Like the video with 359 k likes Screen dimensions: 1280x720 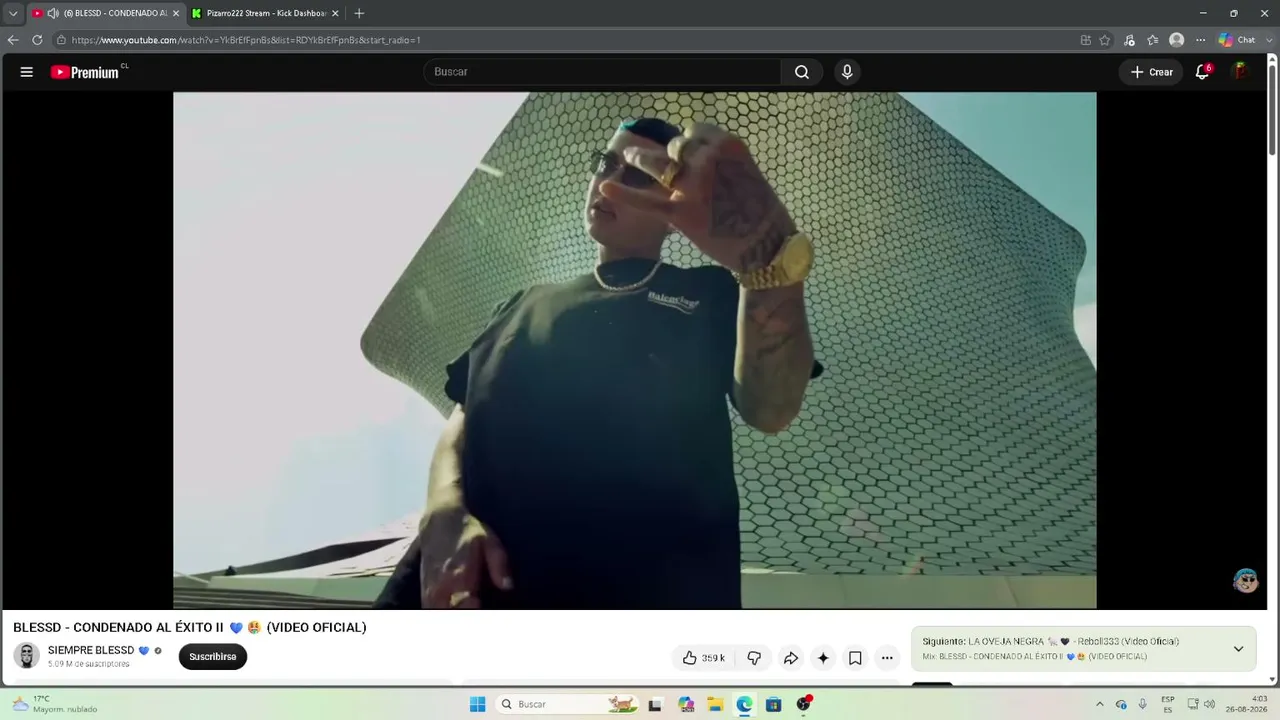704,658
